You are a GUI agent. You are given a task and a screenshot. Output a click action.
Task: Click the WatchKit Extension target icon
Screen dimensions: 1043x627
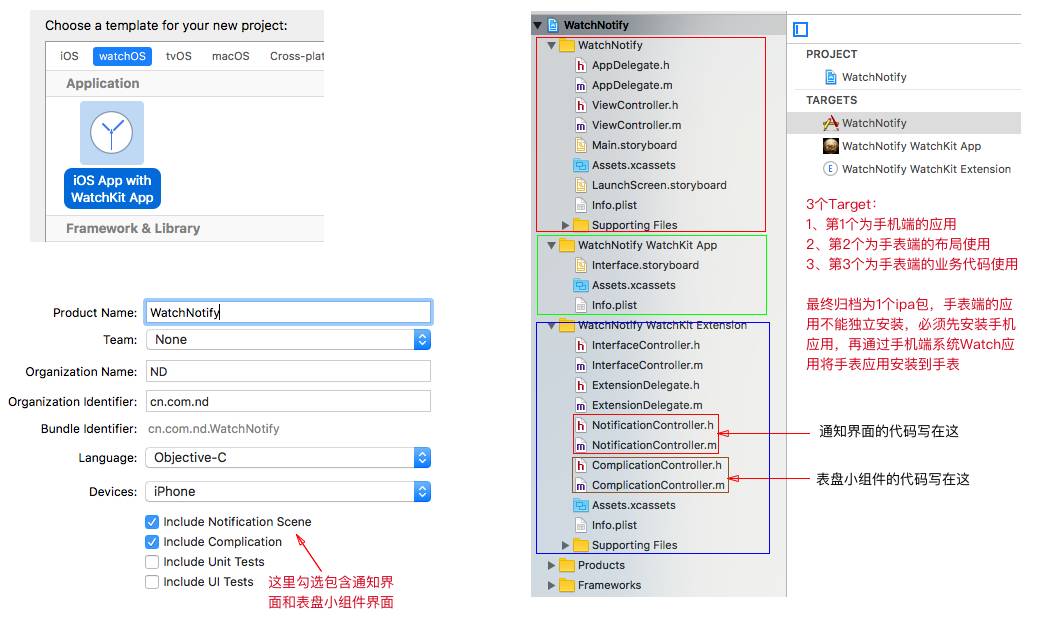pyautogui.click(x=830, y=169)
